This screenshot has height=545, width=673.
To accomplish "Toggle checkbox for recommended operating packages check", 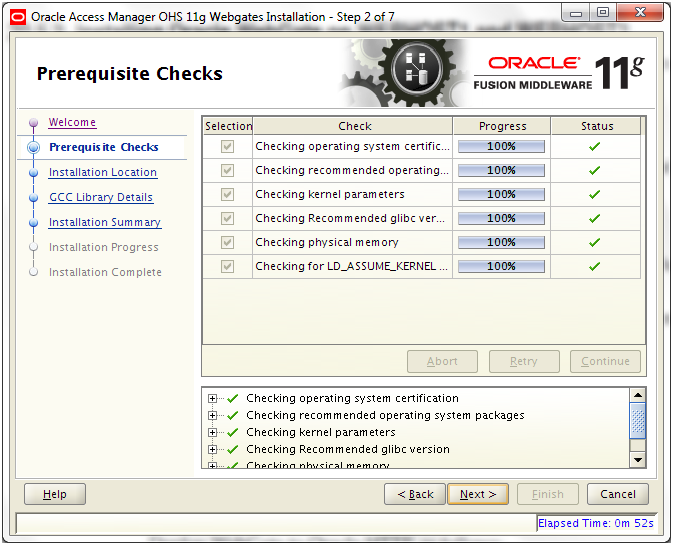I will coord(227,171).
